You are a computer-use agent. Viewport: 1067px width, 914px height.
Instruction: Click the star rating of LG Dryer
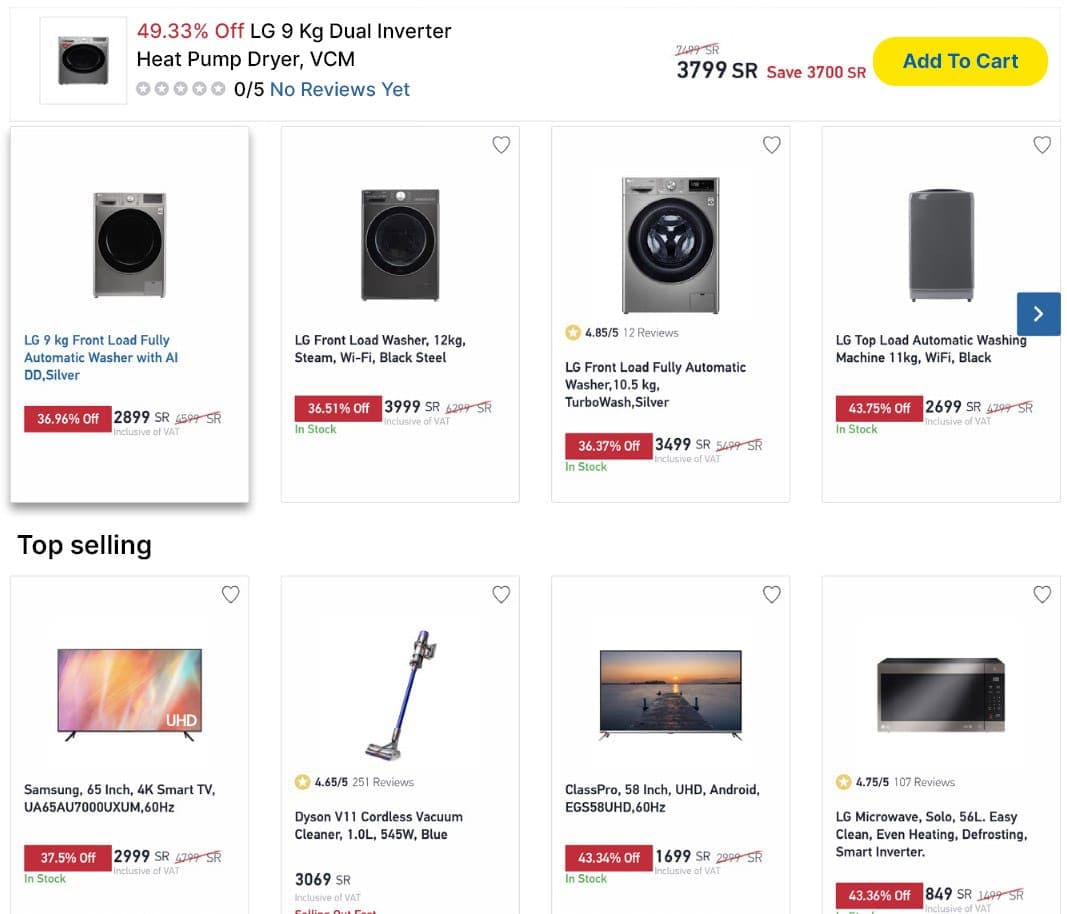[181, 89]
